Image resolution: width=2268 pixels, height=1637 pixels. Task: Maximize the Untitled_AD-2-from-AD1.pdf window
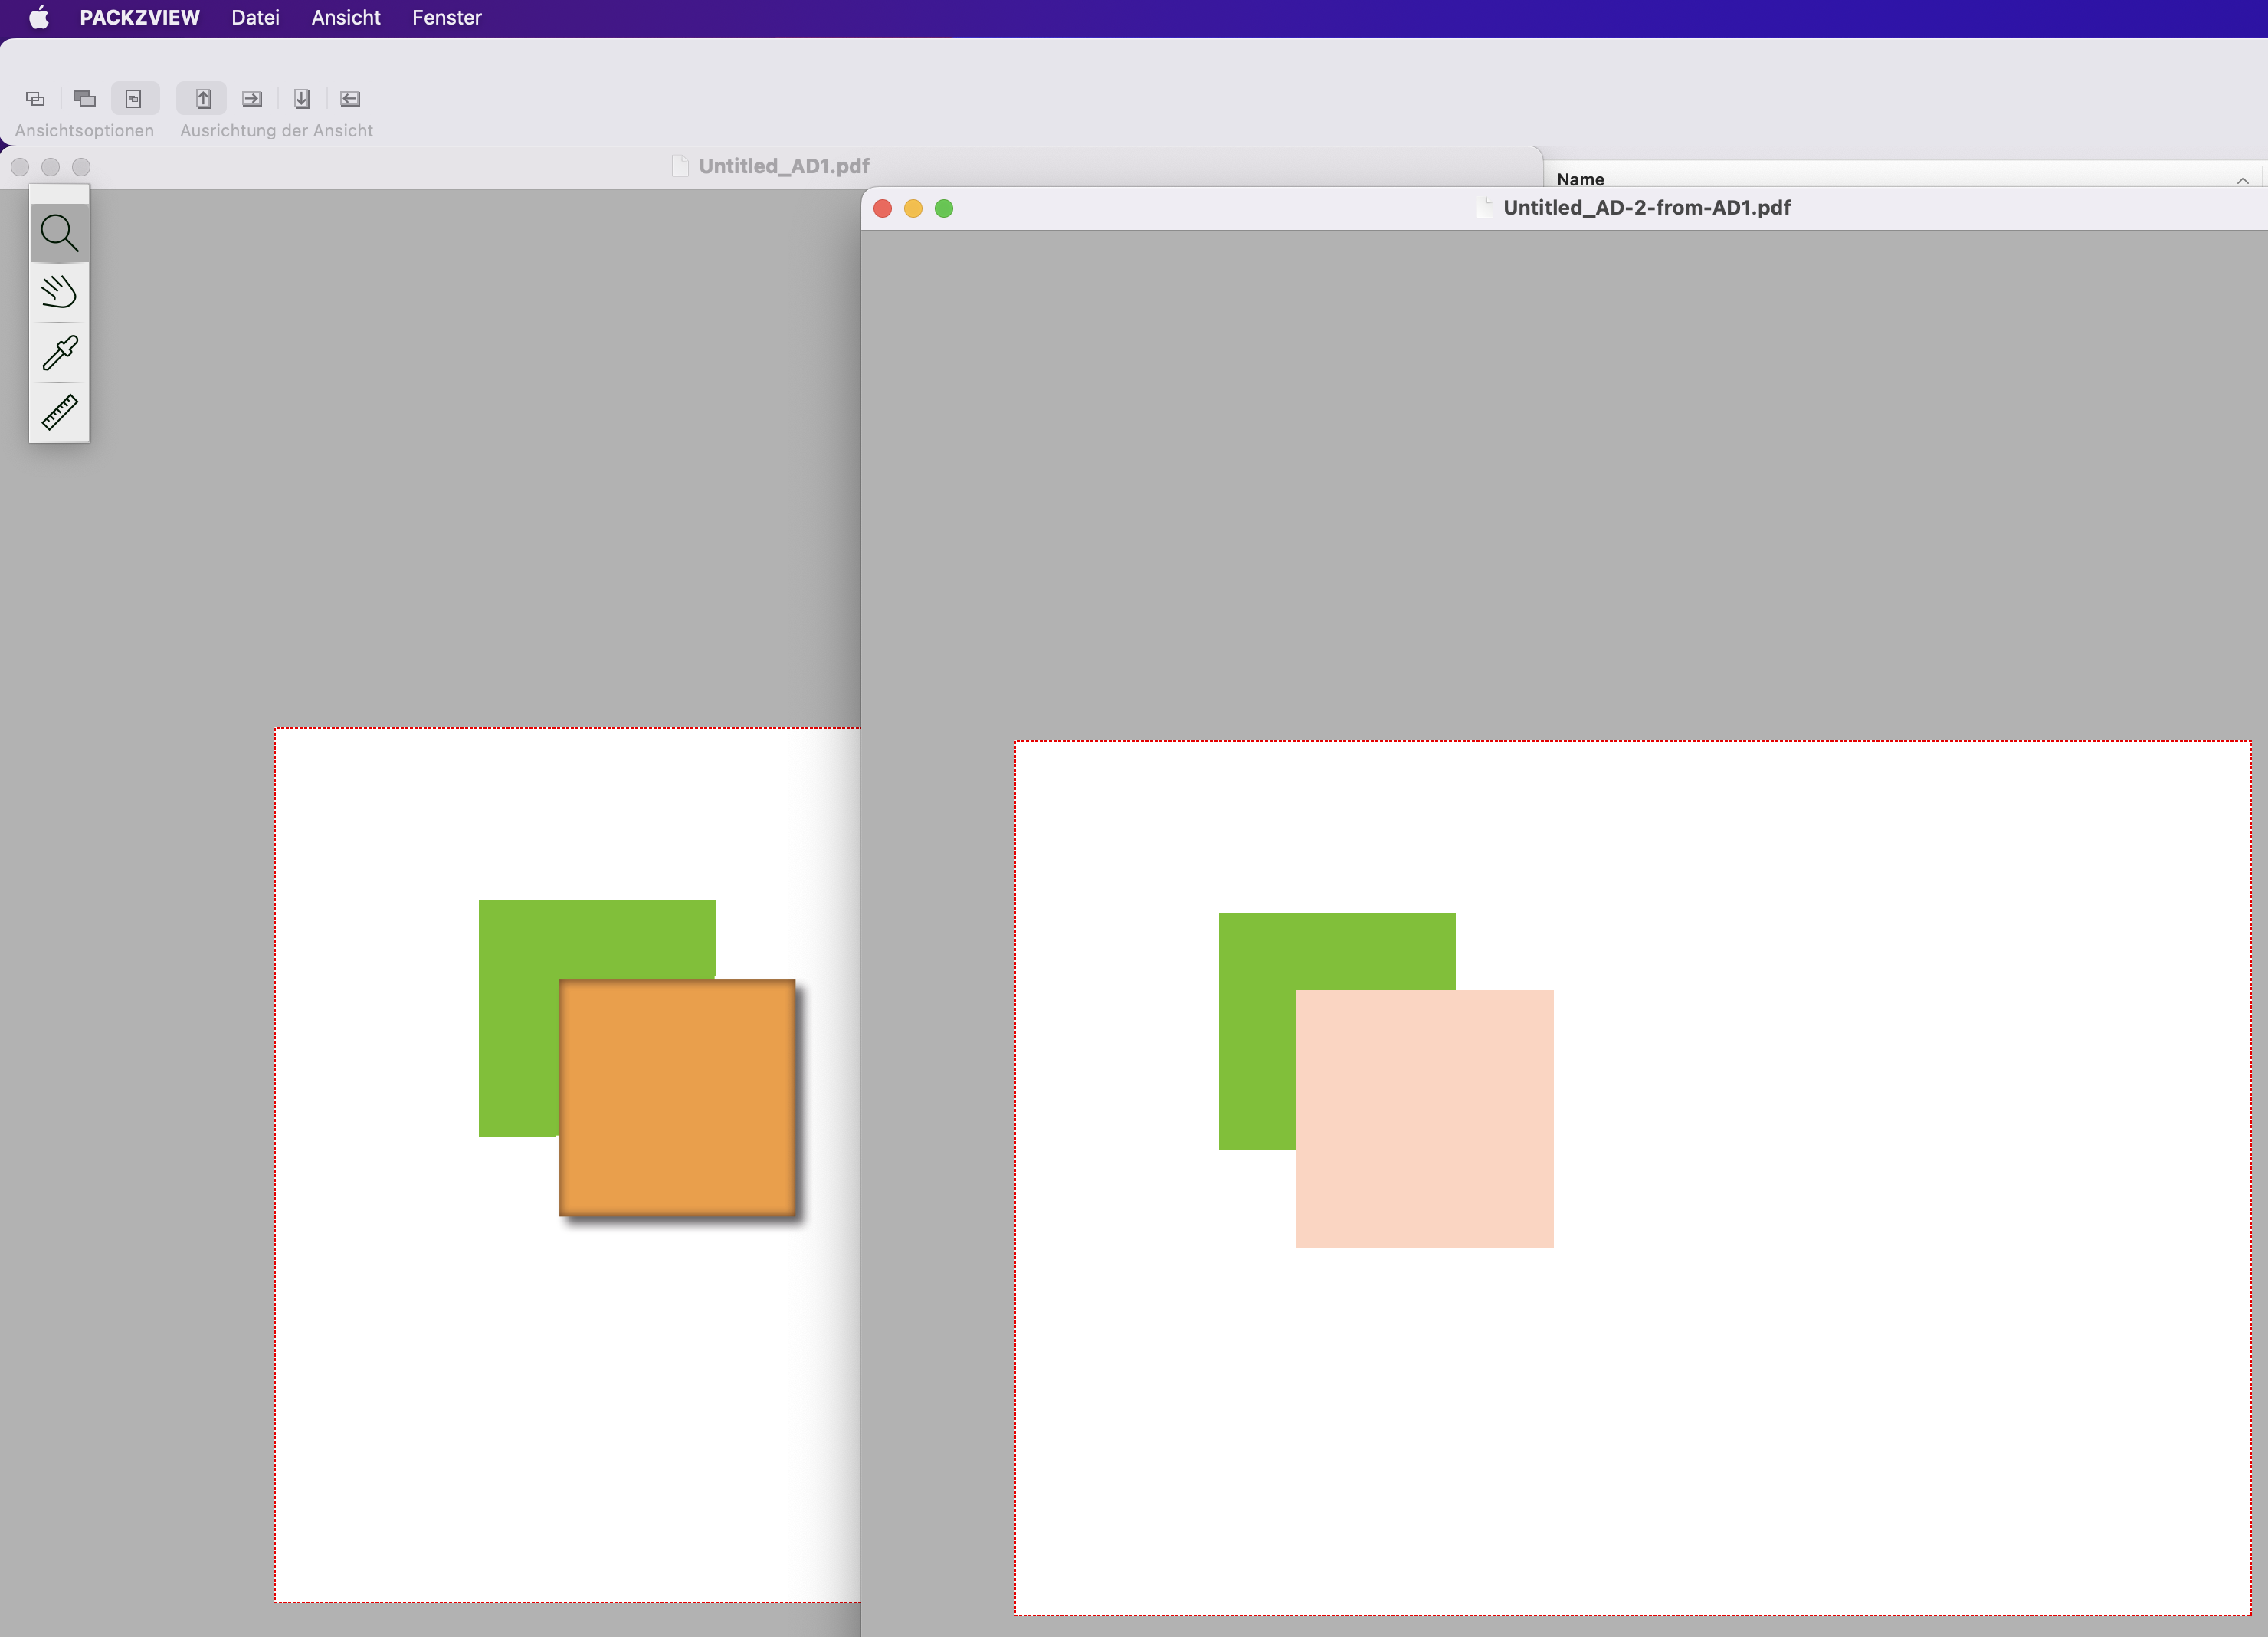pyautogui.click(x=944, y=208)
